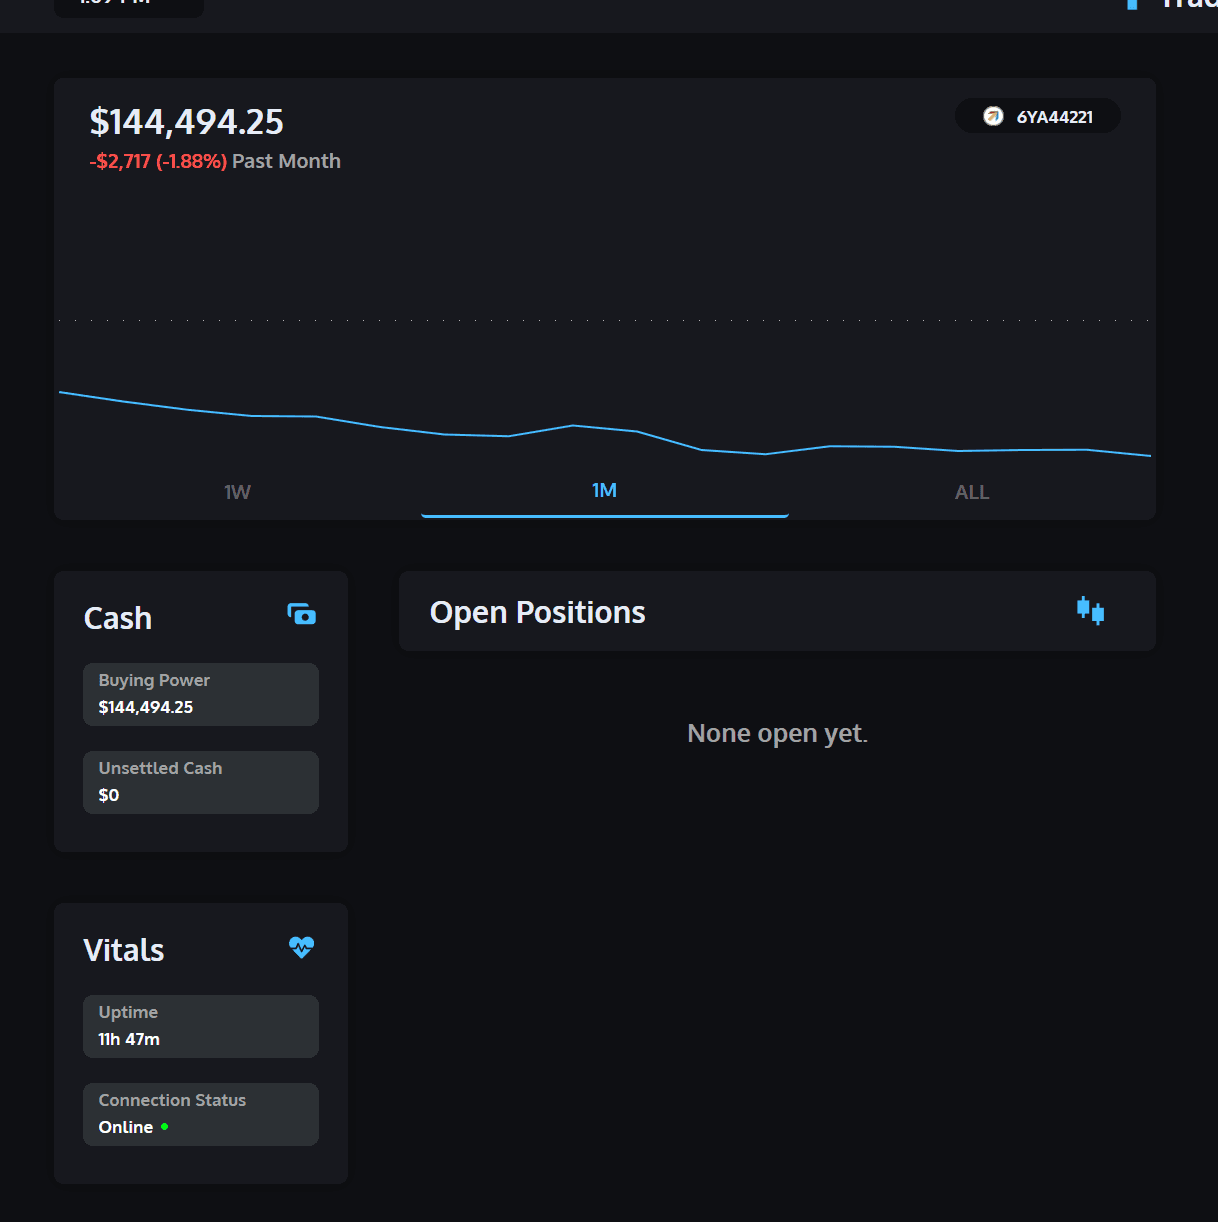Click the Cash wallet icon
Screen dimensions: 1218x1222
pyautogui.click(x=301, y=614)
